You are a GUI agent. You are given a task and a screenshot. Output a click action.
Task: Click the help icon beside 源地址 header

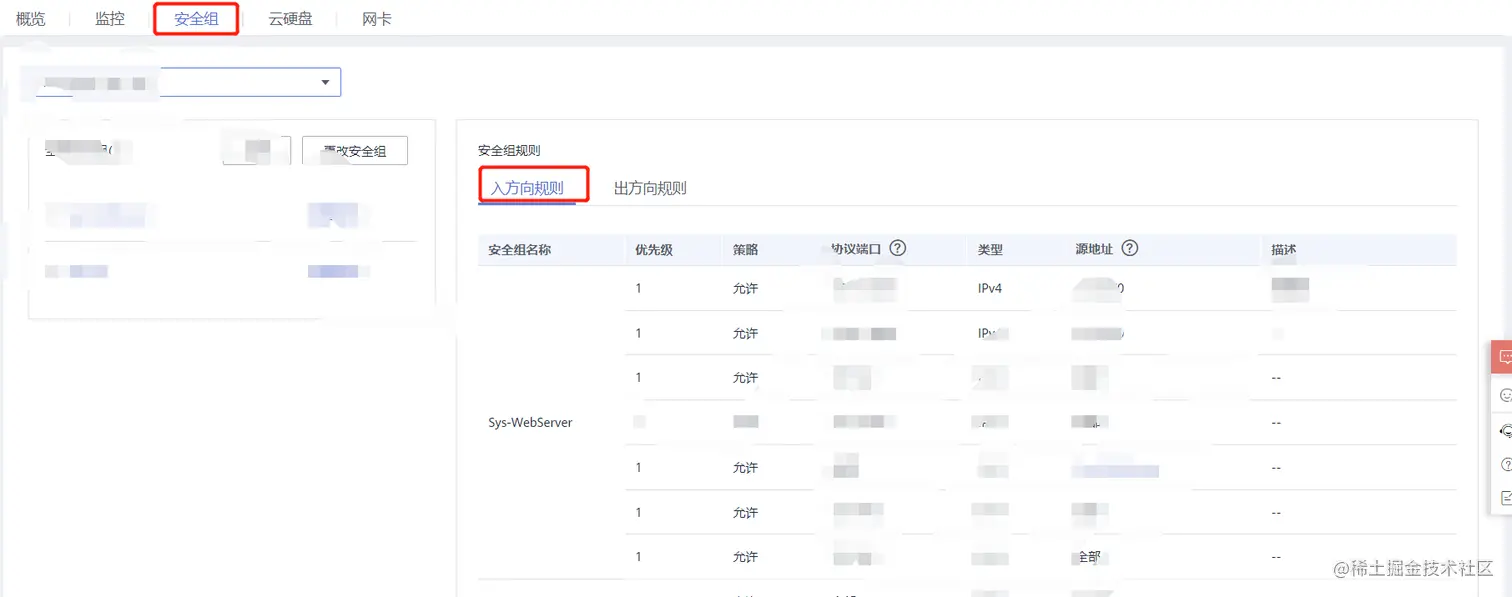(1130, 248)
